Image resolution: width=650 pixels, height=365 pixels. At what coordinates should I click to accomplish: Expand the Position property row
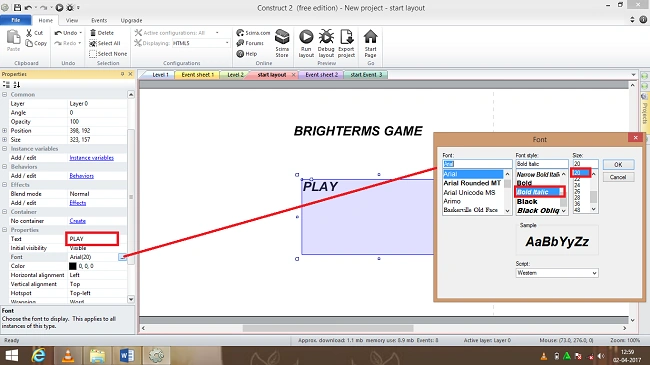[5, 131]
